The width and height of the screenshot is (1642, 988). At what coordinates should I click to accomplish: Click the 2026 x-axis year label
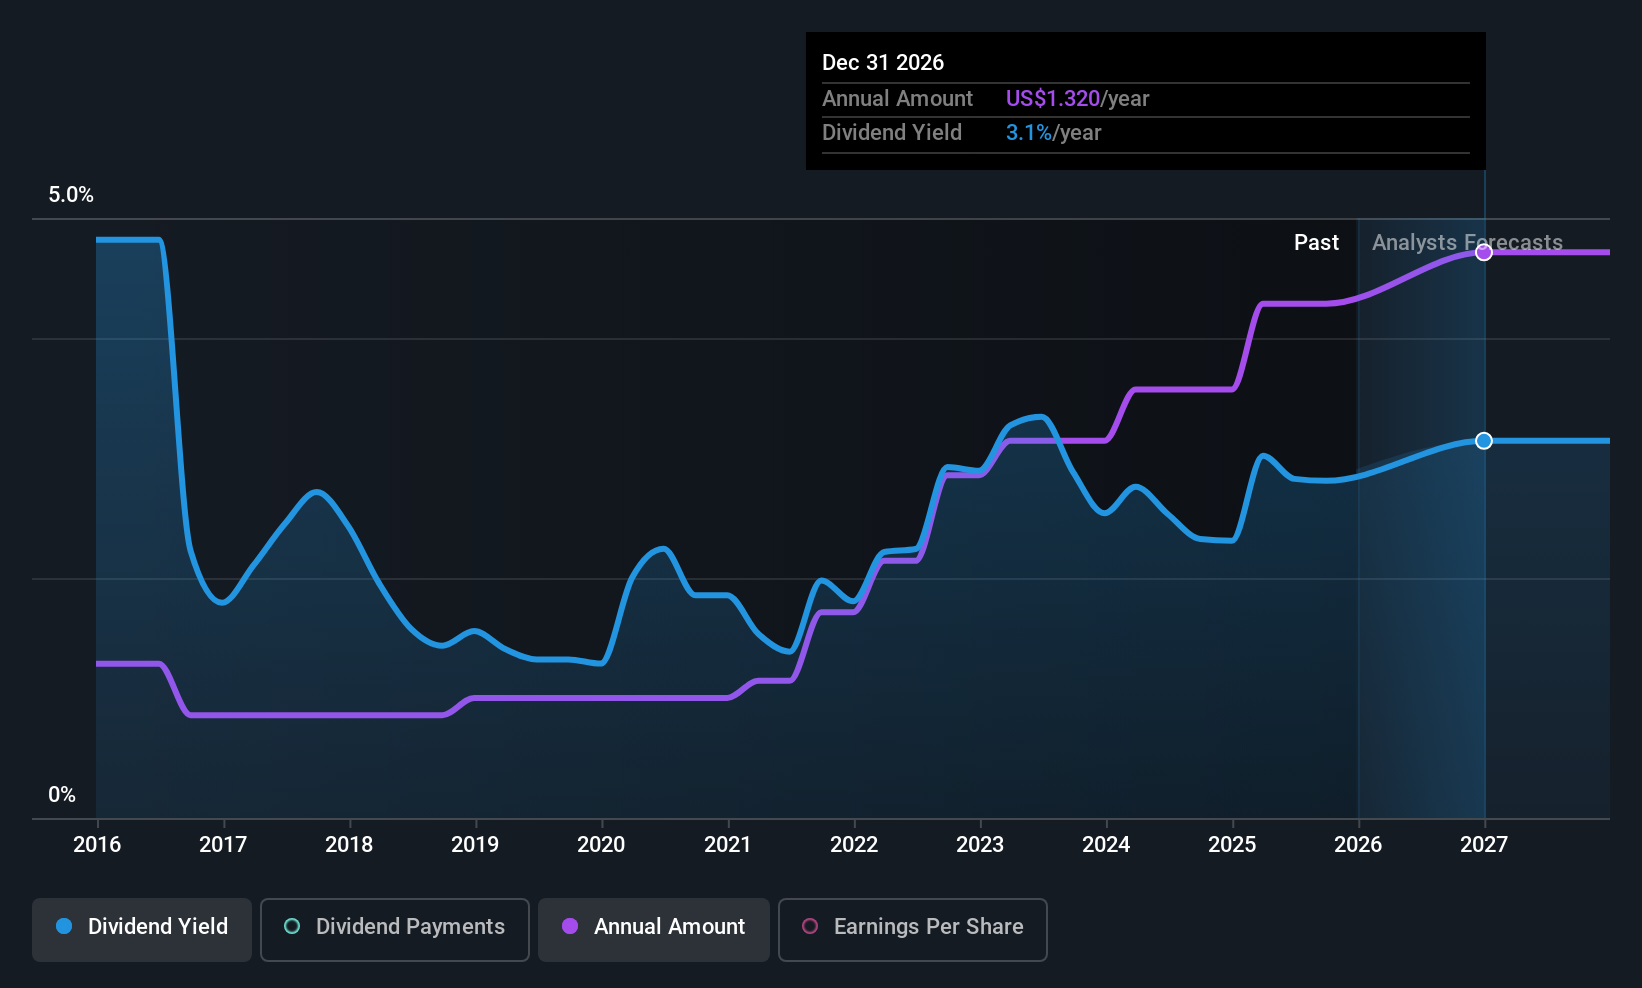click(x=1358, y=845)
